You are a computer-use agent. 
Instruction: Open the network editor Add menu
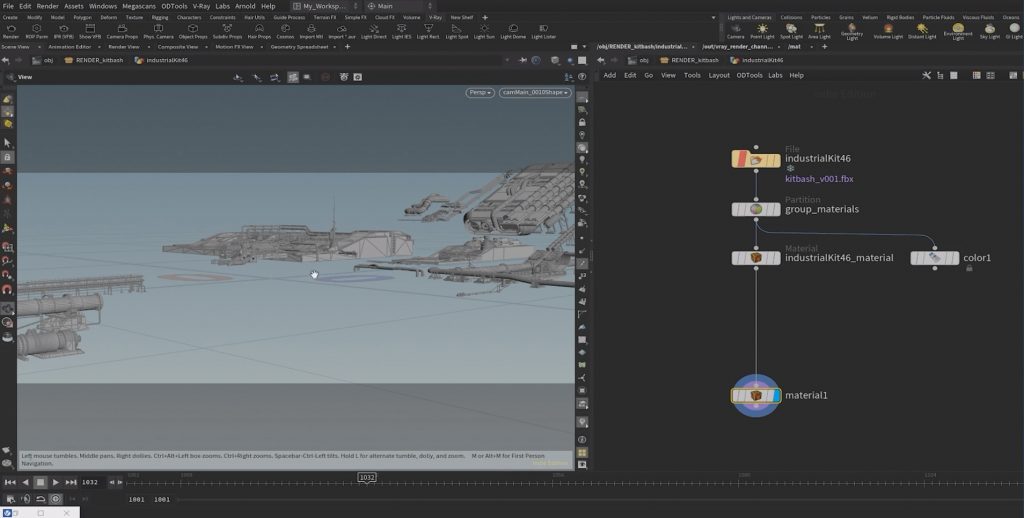609,75
